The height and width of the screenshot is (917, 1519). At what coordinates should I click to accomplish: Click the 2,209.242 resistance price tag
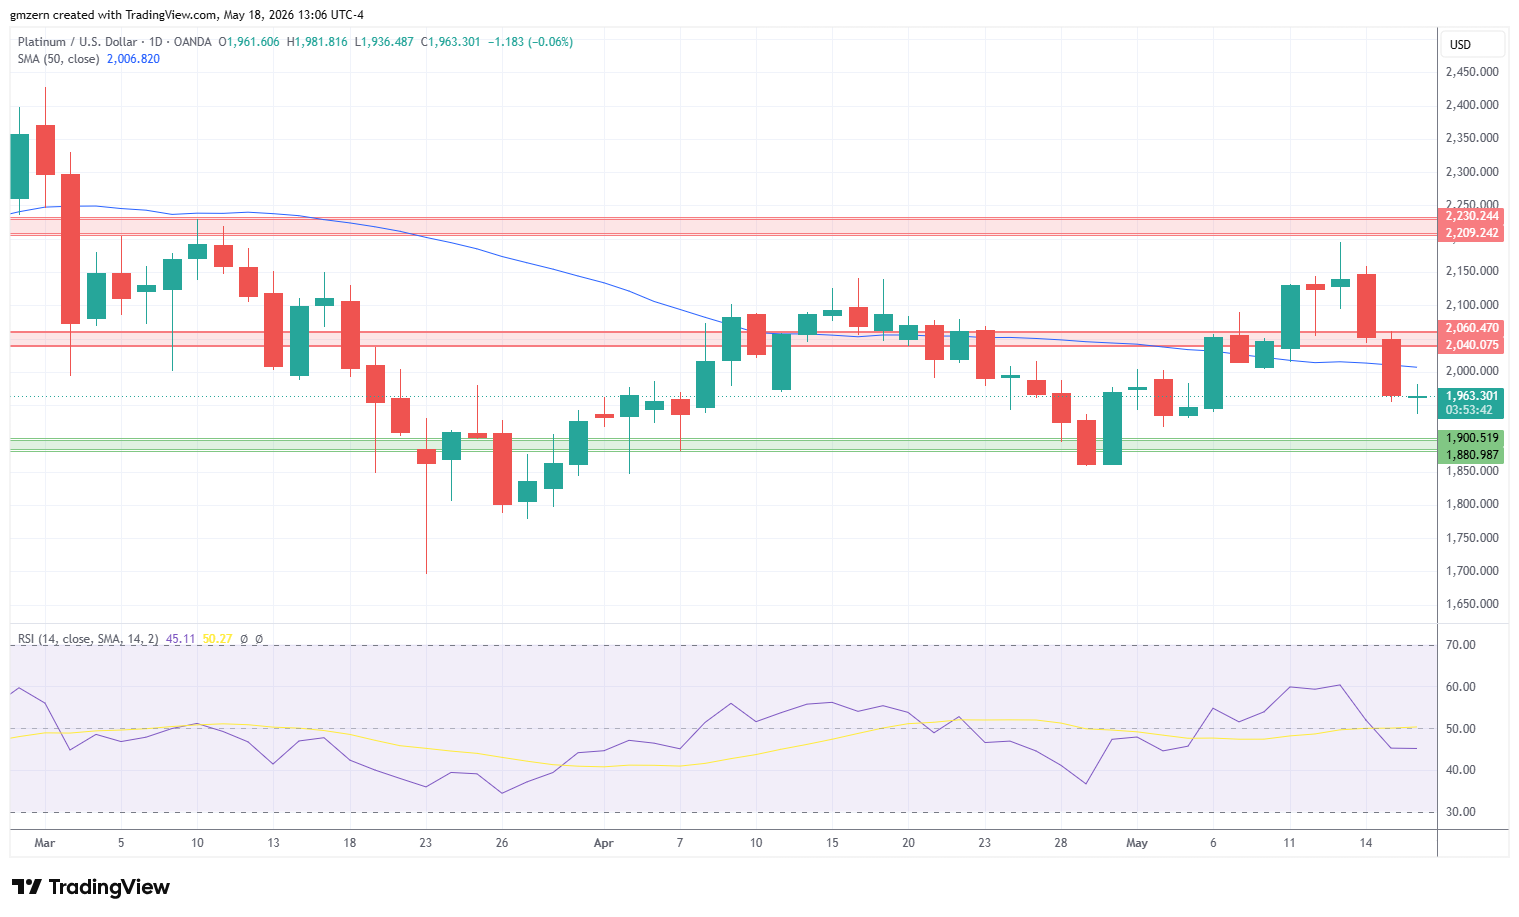pyautogui.click(x=1472, y=233)
